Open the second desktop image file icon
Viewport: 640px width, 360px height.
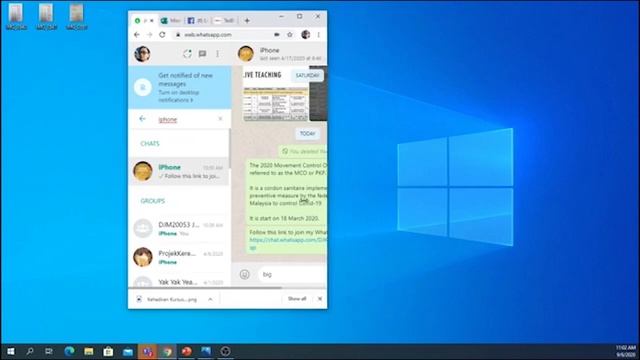coord(46,16)
